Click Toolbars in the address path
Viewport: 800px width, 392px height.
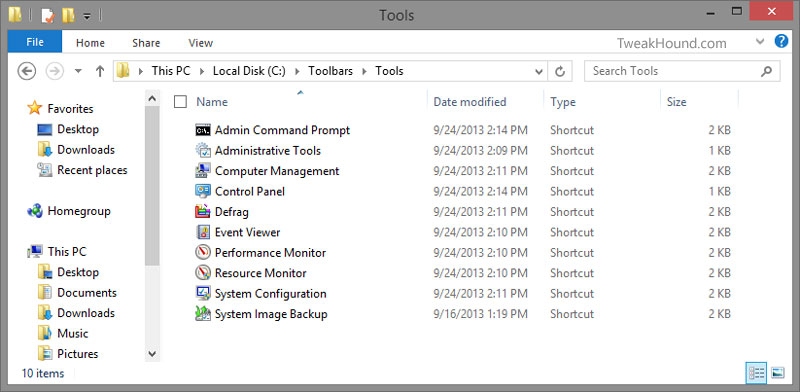[330, 71]
